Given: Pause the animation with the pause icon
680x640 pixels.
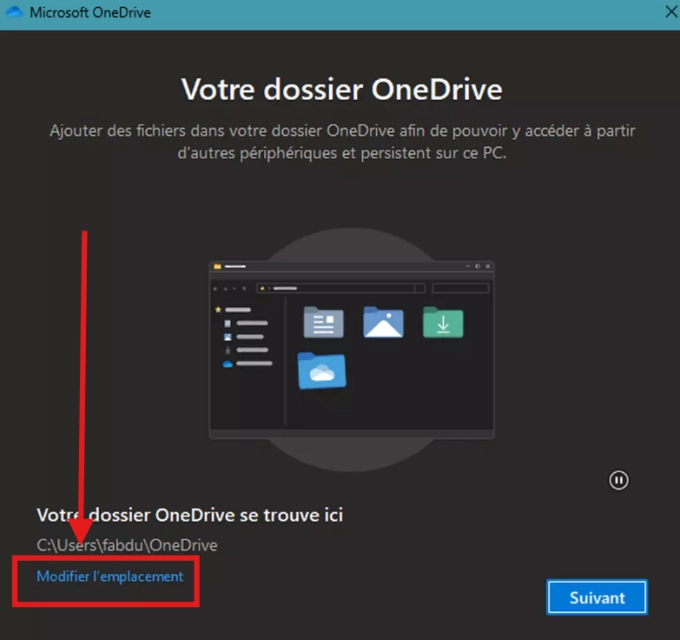Looking at the screenshot, I should click(x=618, y=480).
